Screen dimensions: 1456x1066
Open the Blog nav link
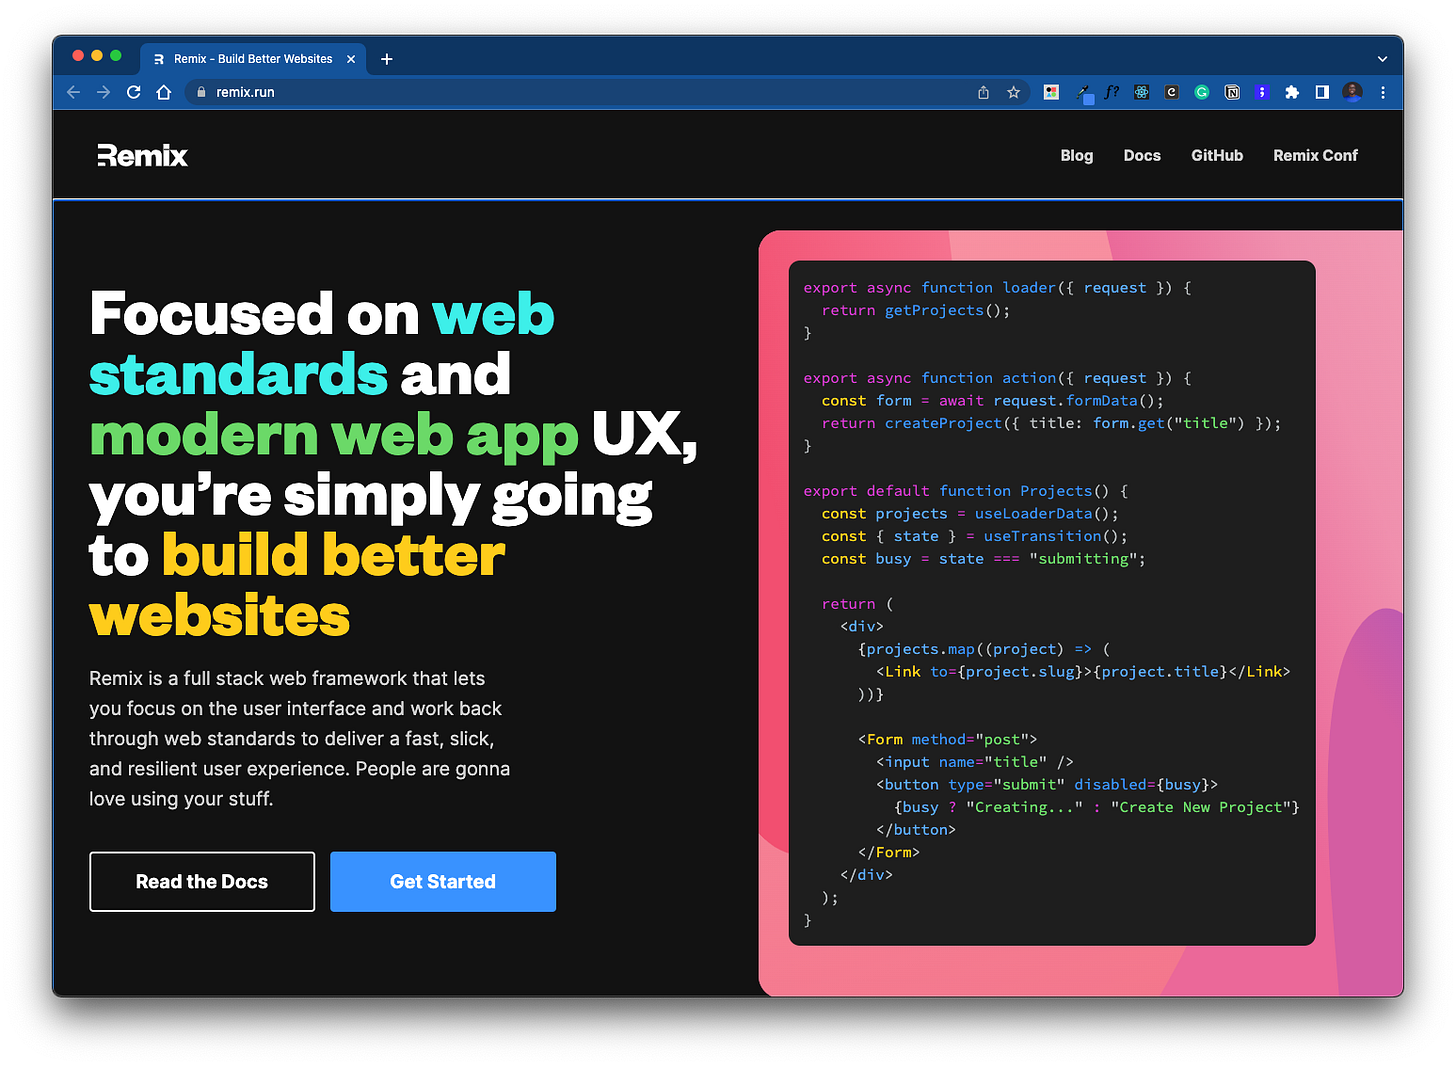click(1076, 155)
